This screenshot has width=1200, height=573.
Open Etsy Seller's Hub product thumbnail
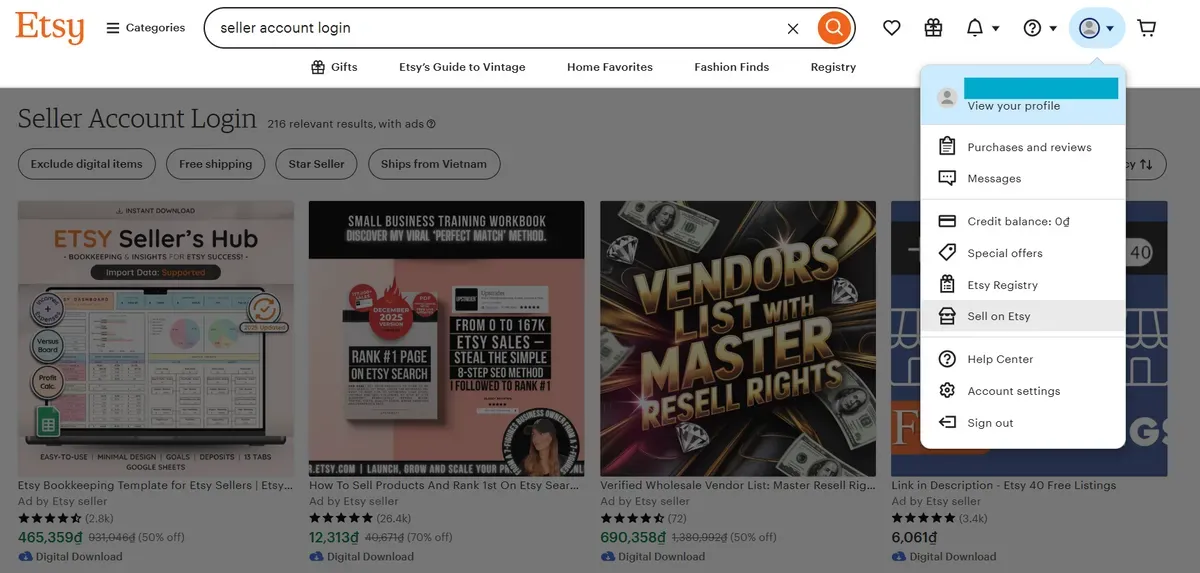click(156, 339)
